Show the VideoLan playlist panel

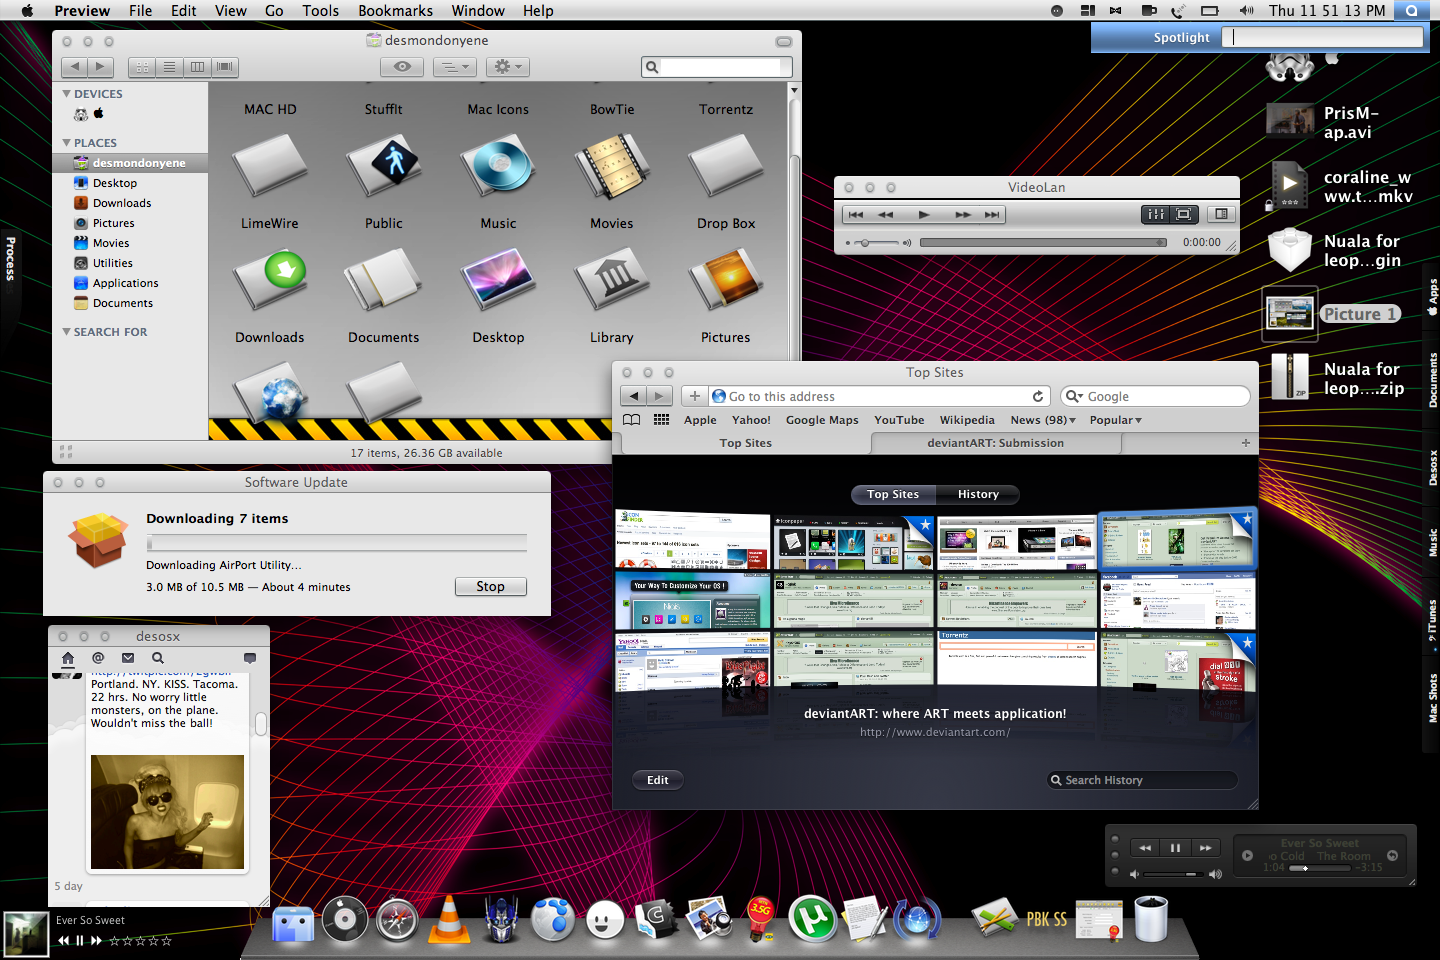[1221, 214]
